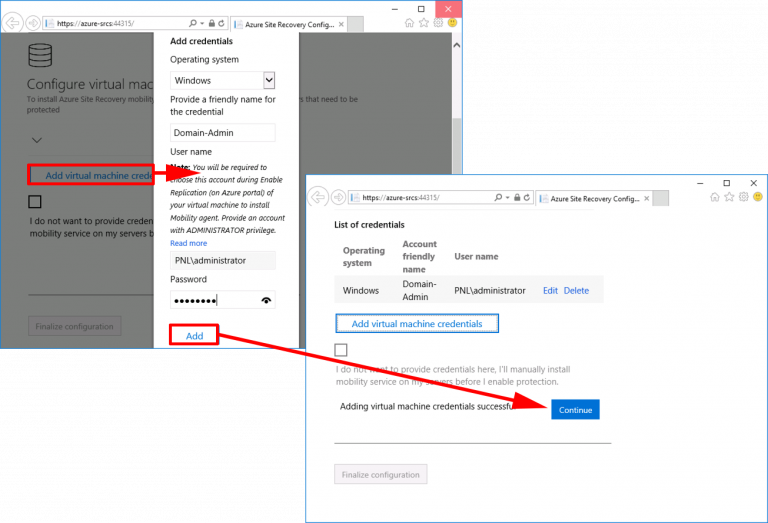768x523 pixels.
Task: Click lock security icon in back window address bar
Action: (212, 23)
